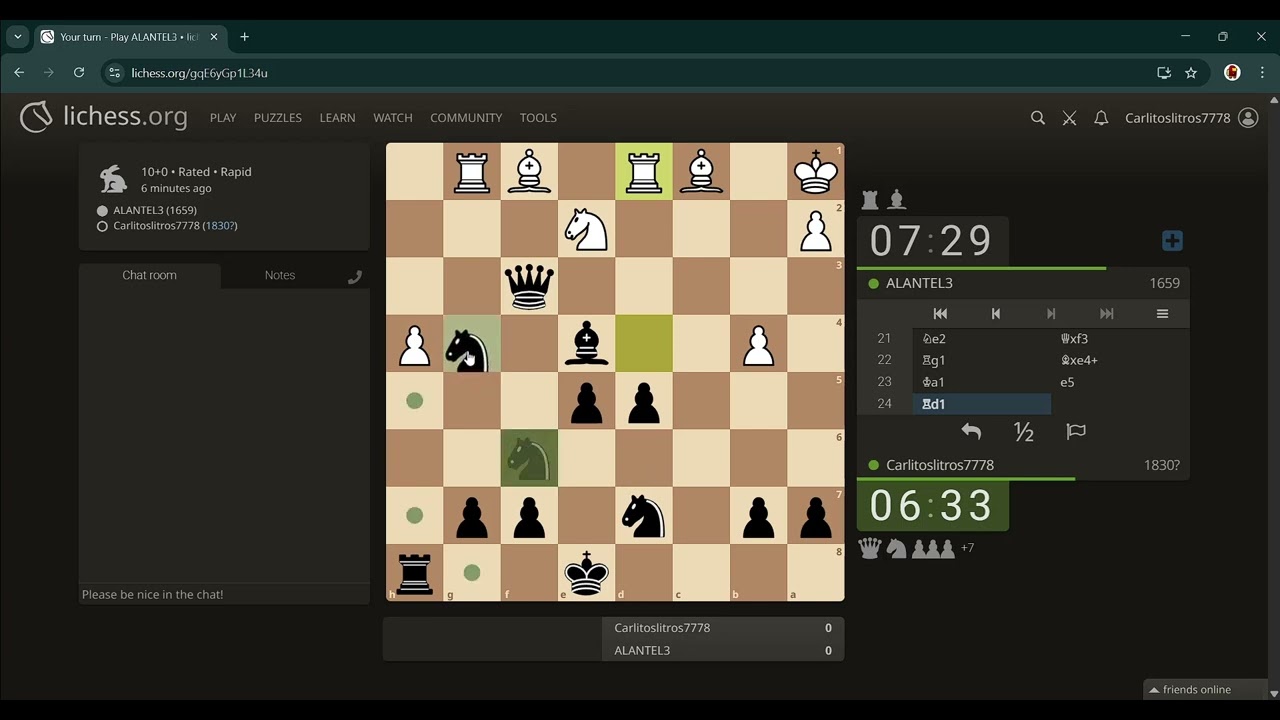Screen dimensions: 1280x720
Task: Open challenges crossed swords icon
Action: pos(1069,118)
